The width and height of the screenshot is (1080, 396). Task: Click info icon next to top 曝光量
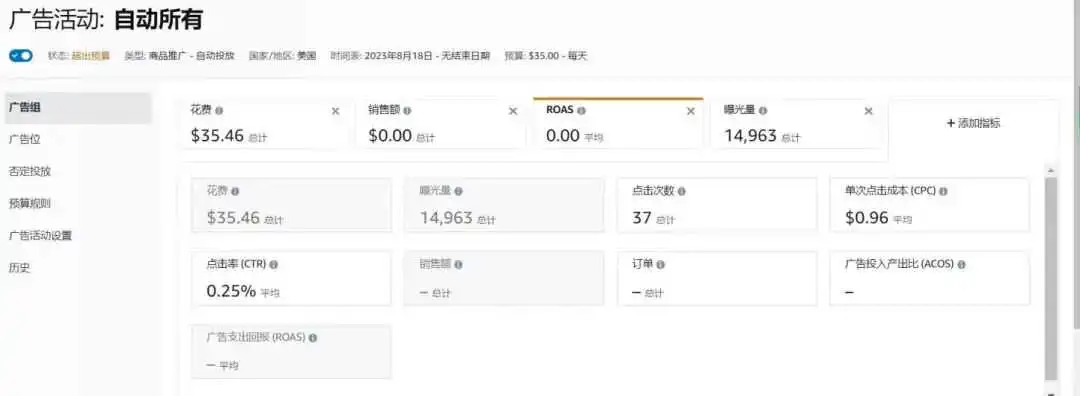(x=763, y=110)
